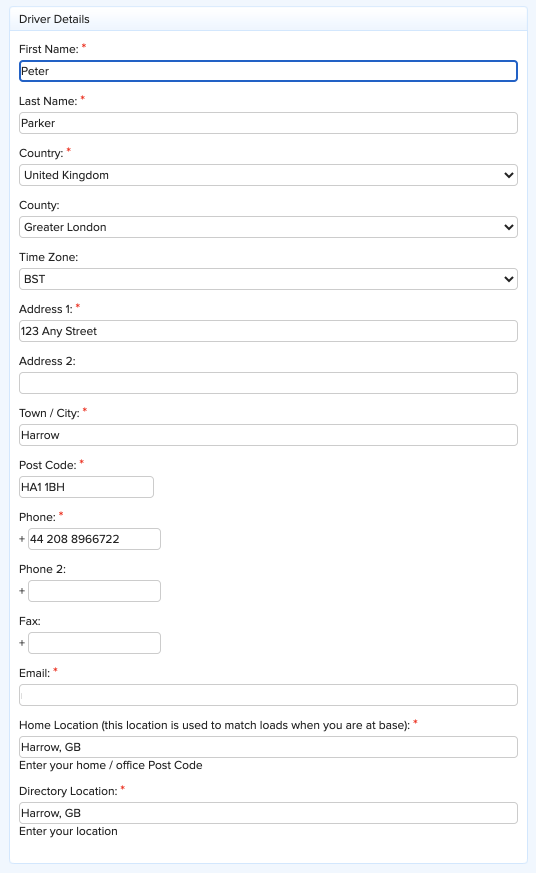The image size is (536, 873).
Task: Open the Time Zone dropdown showing BST
Action: 268,279
